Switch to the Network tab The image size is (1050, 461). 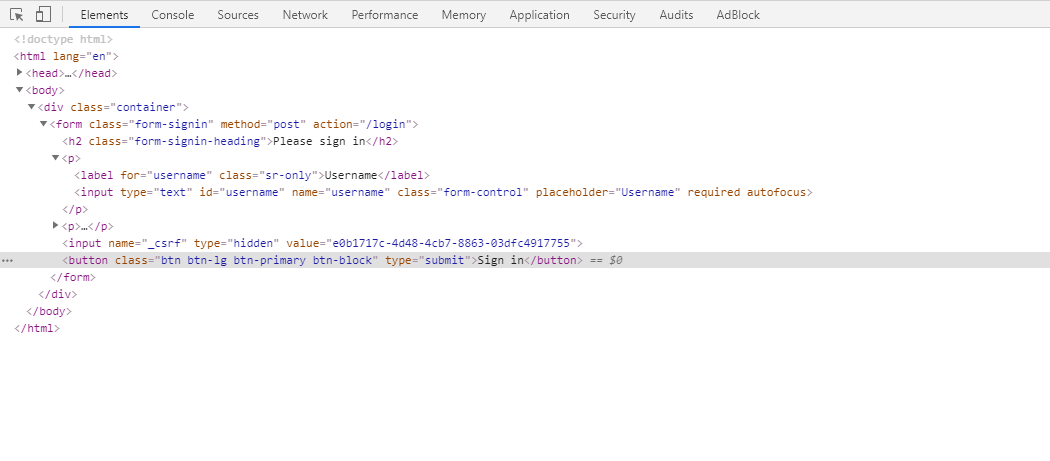[x=305, y=15]
